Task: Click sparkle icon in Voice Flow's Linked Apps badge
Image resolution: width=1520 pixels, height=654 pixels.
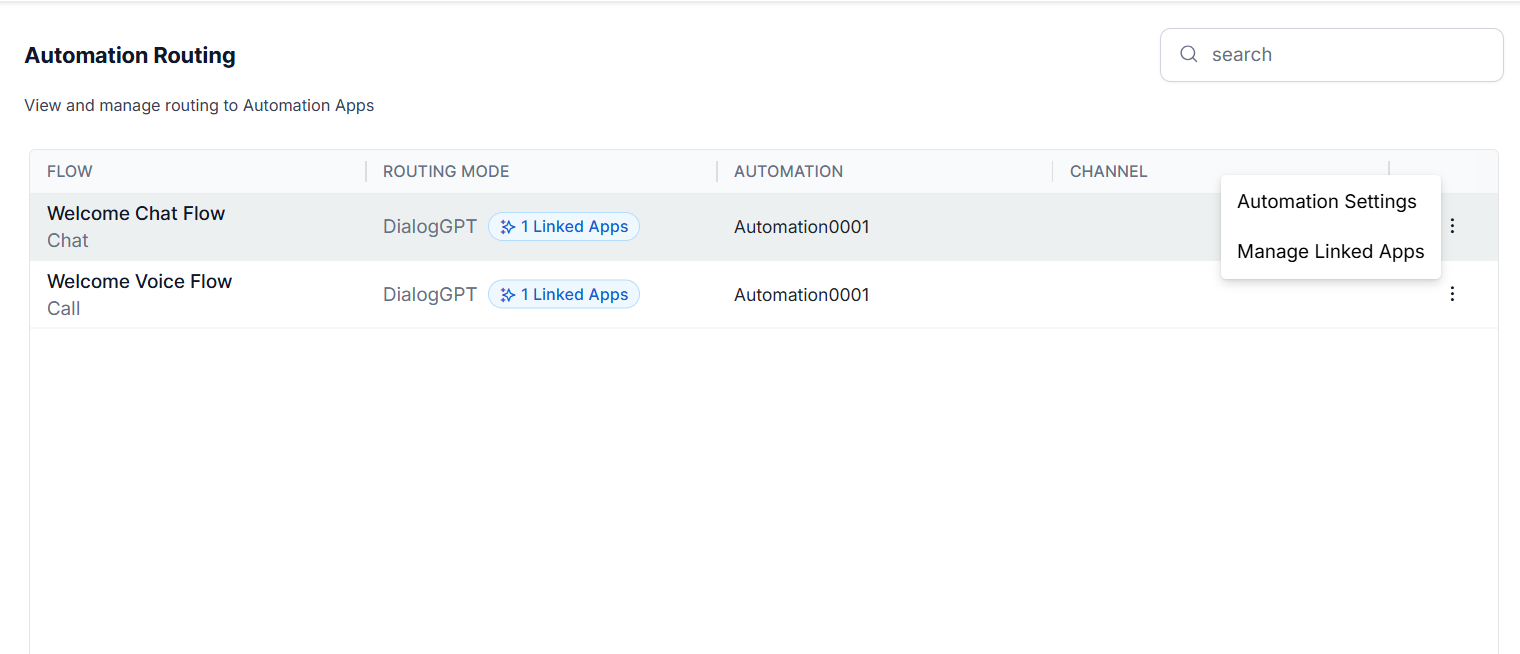Action: click(508, 295)
